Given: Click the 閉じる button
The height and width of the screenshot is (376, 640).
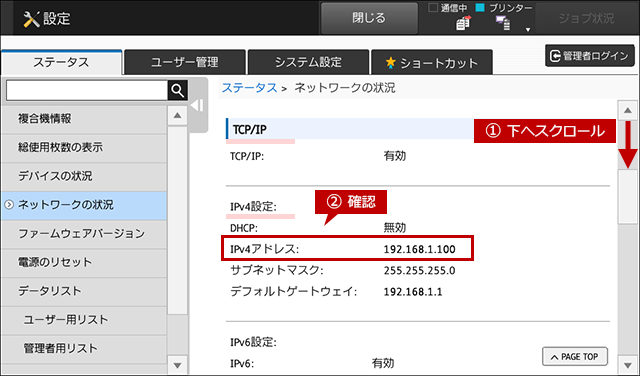Looking at the screenshot, I should (x=369, y=18).
